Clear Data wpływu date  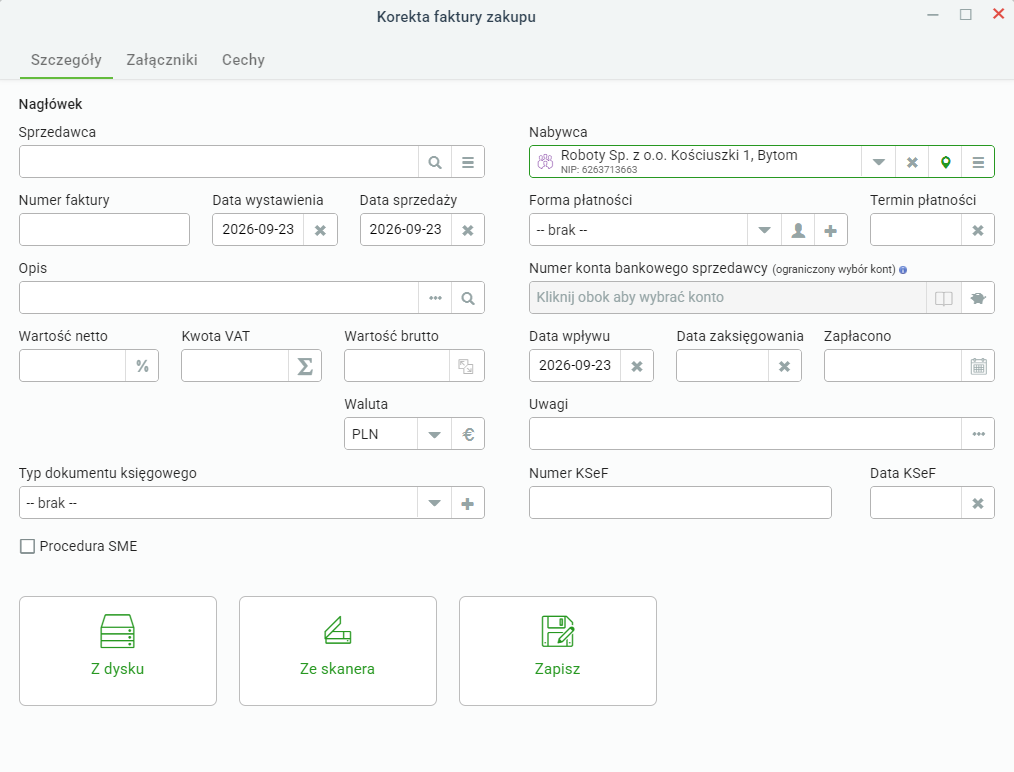[637, 366]
